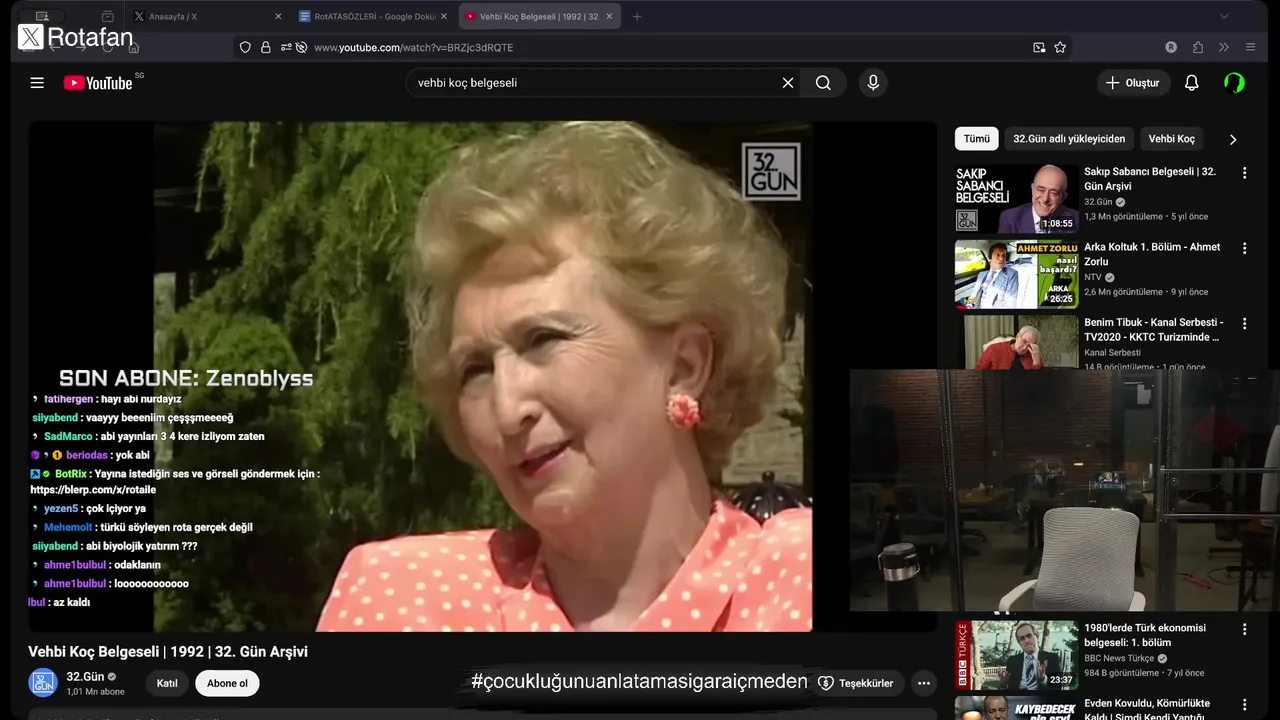Open YouTube notifications bell
The height and width of the screenshot is (720, 1280).
click(1191, 83)
